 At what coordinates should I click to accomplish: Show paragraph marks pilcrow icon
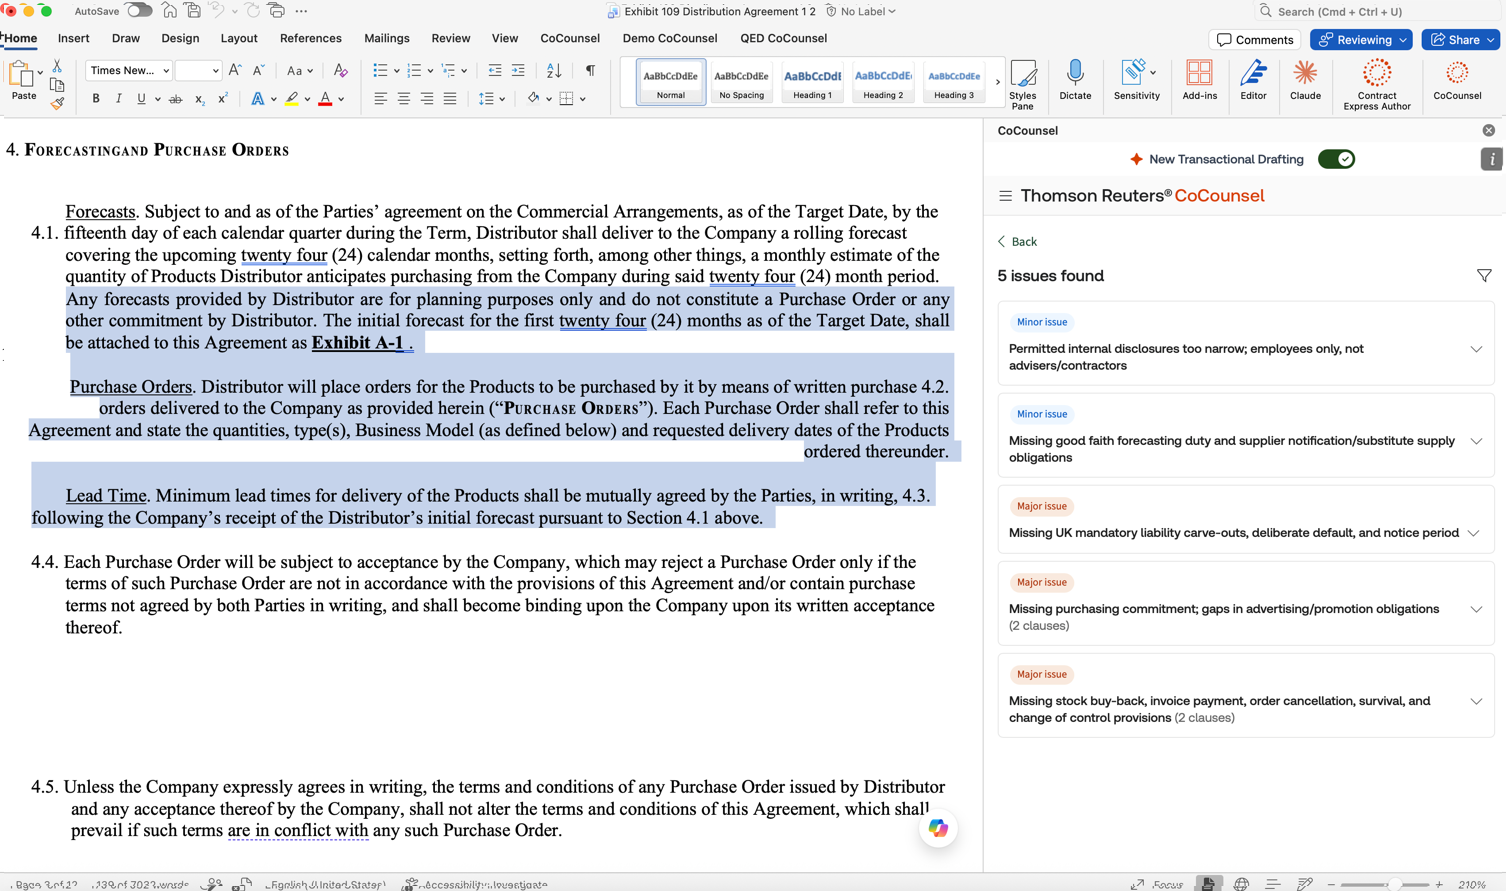coord(590,70)
